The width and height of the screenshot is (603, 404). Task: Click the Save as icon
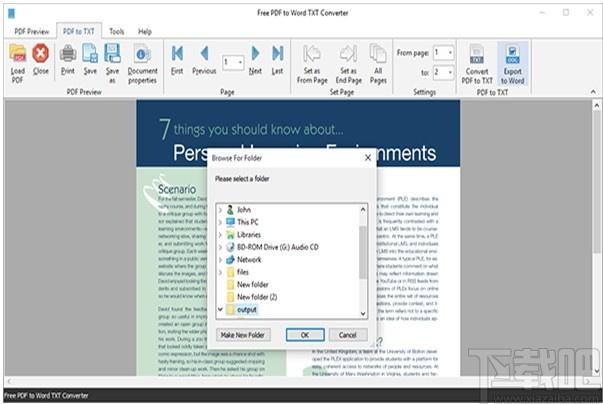(x=112, y=63)
